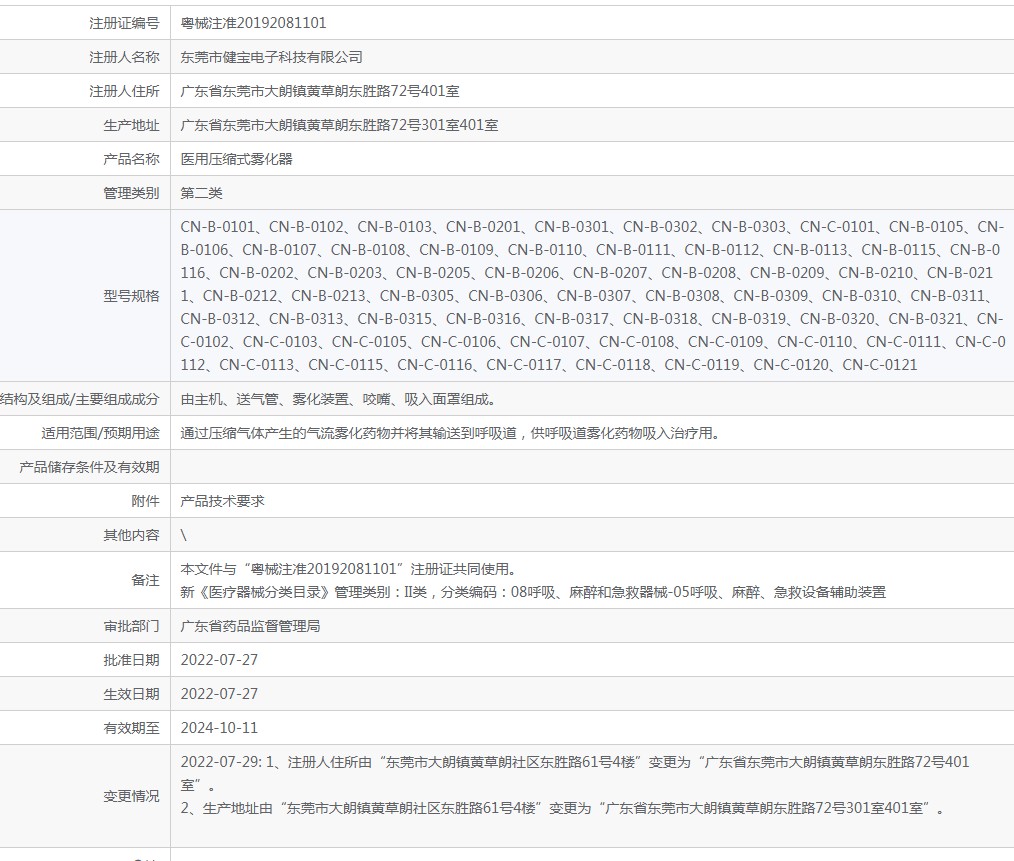This screenshot has width=1014, height=861.
Task: Click remark line 本文件与…注册证共同使用
Action: (349, 569)
